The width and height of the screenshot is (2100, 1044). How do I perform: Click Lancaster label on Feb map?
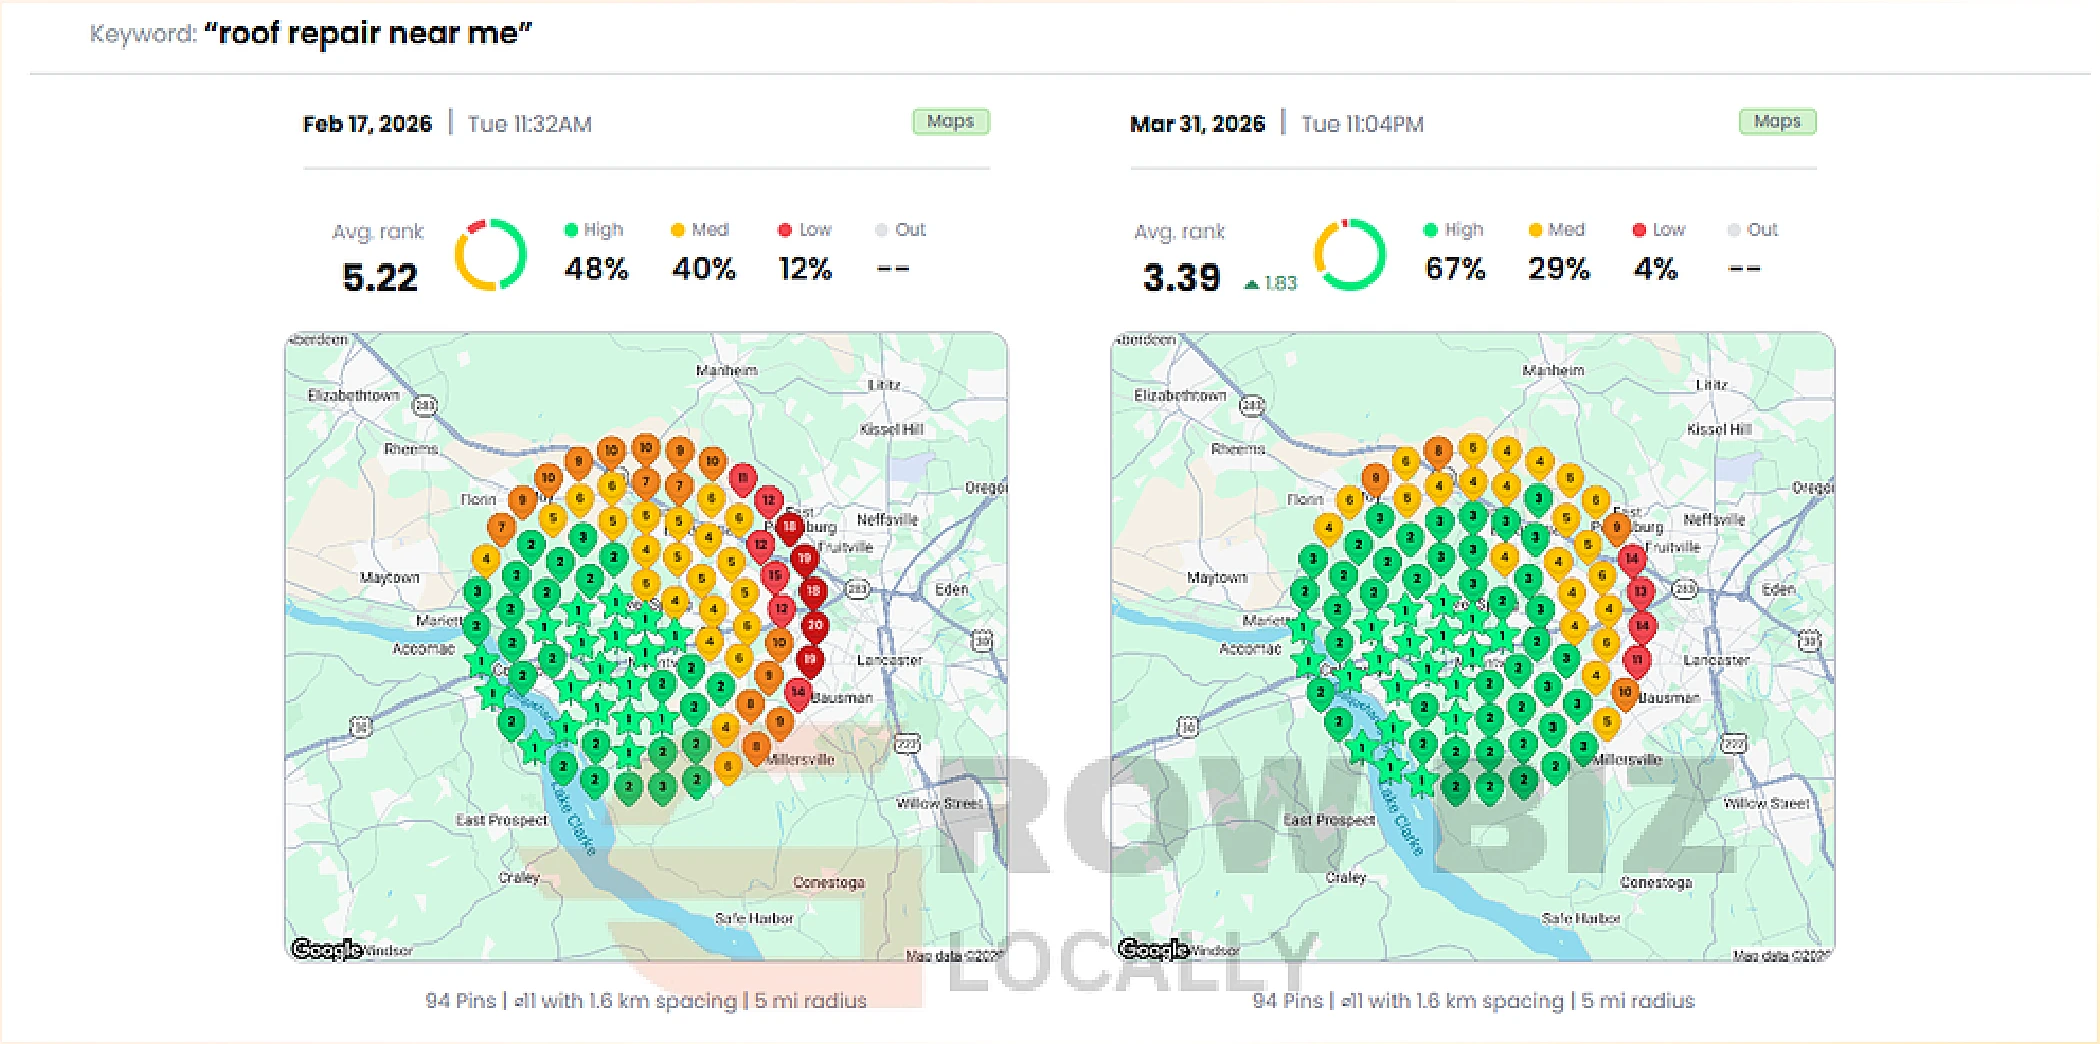click(889, 660)
